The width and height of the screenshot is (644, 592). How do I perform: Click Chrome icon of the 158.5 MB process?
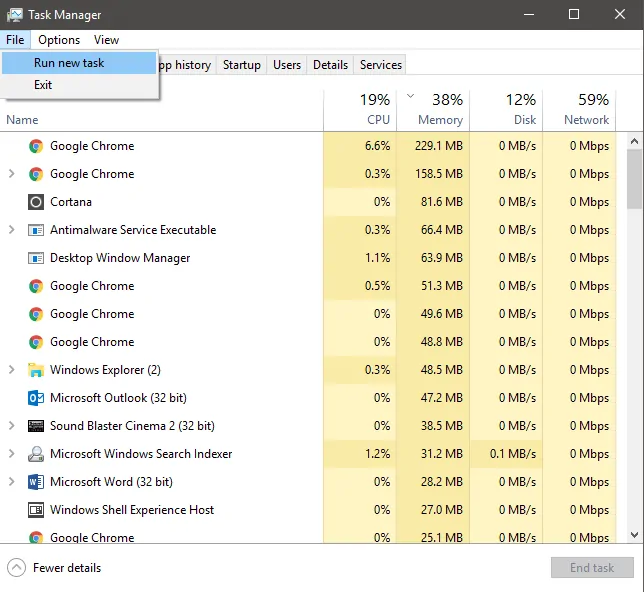pos(36,174)
